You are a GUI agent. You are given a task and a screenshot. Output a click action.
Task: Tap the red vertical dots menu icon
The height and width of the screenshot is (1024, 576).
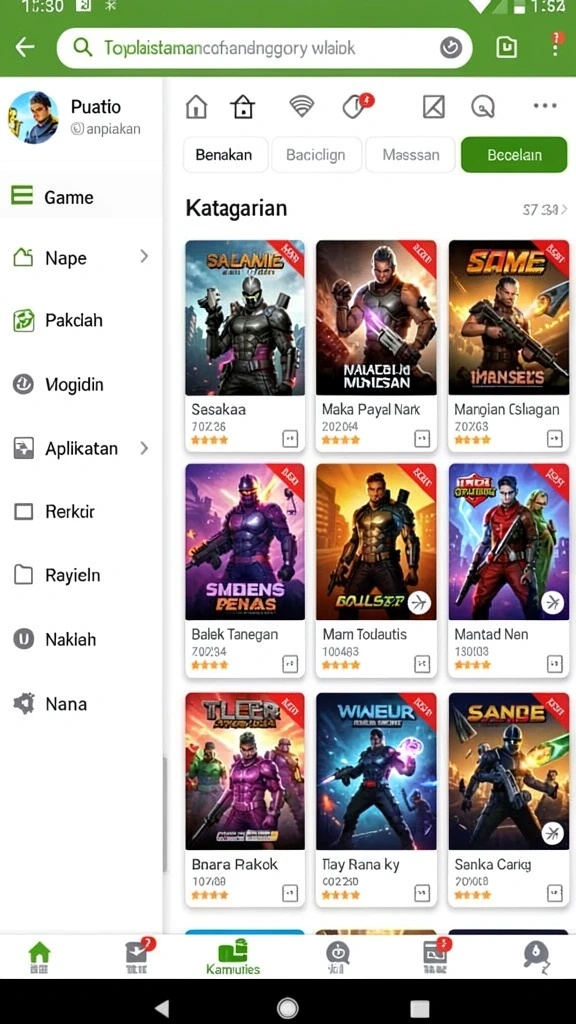point(555,44)
